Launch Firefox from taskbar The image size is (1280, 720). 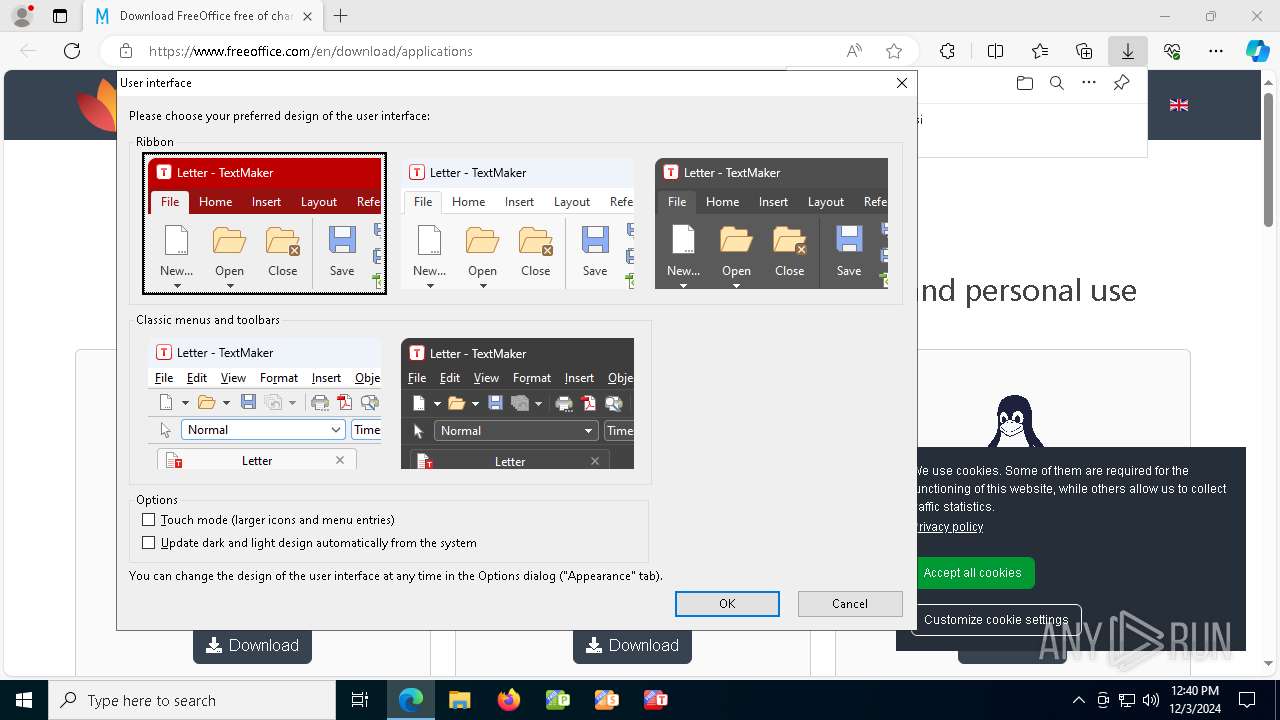pos(508,700)
